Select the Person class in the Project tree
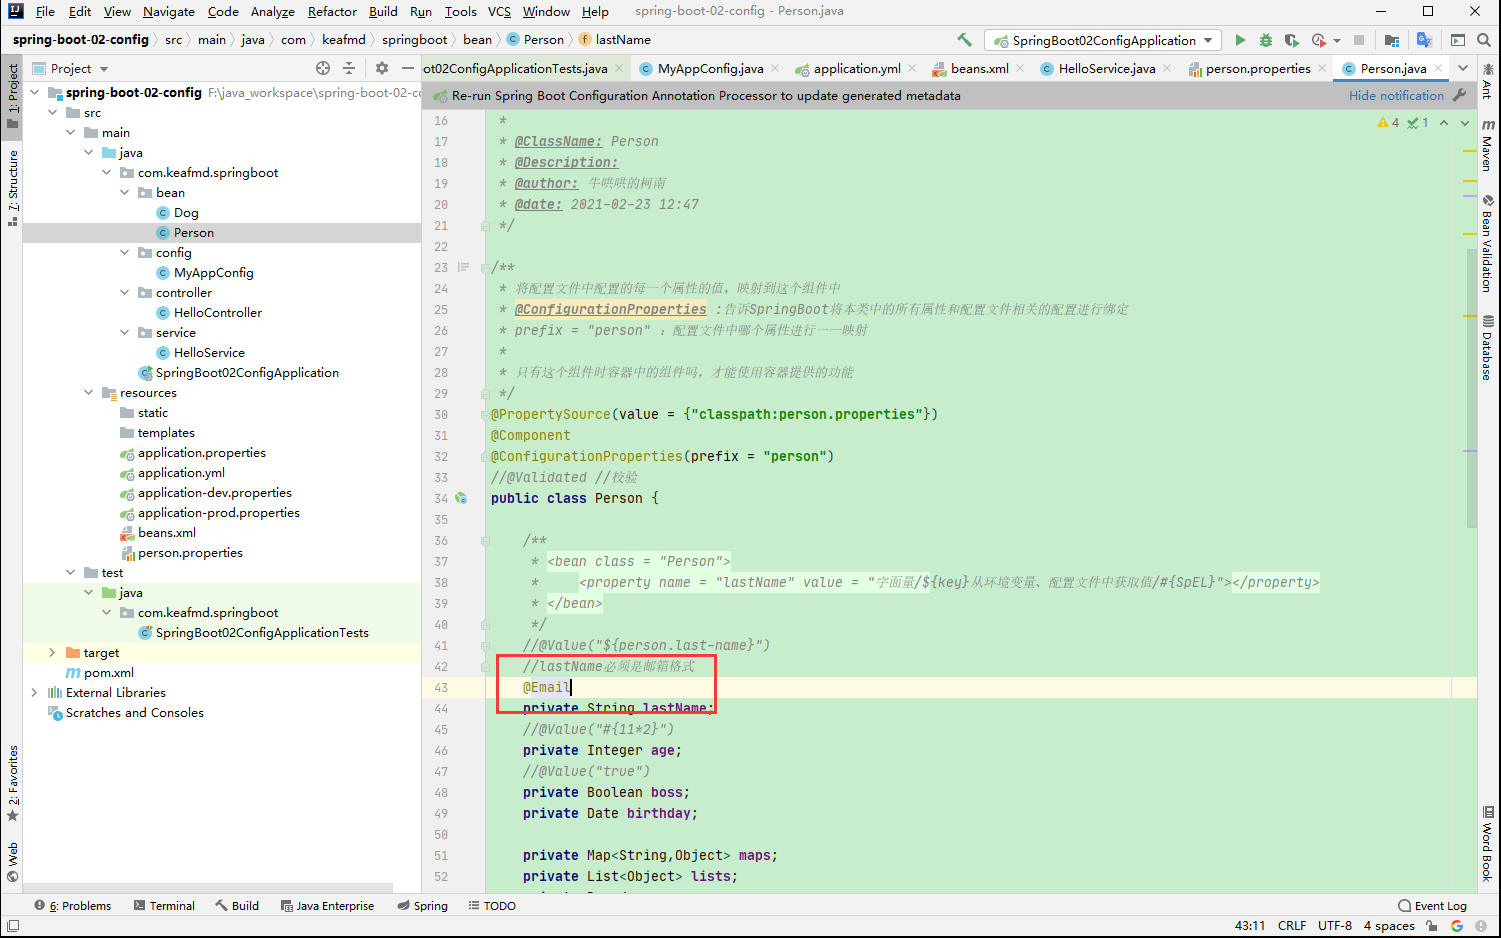The image size is (1501, 938). (192, 232)
